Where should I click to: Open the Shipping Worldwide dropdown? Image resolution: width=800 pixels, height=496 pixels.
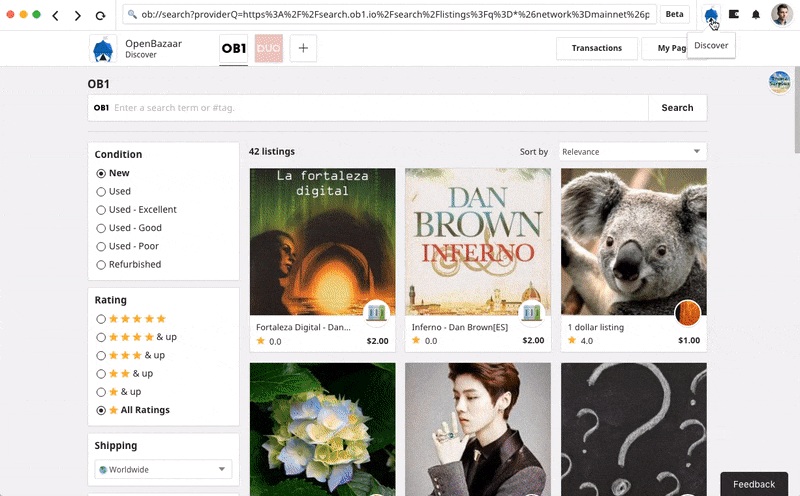(163, 469)
